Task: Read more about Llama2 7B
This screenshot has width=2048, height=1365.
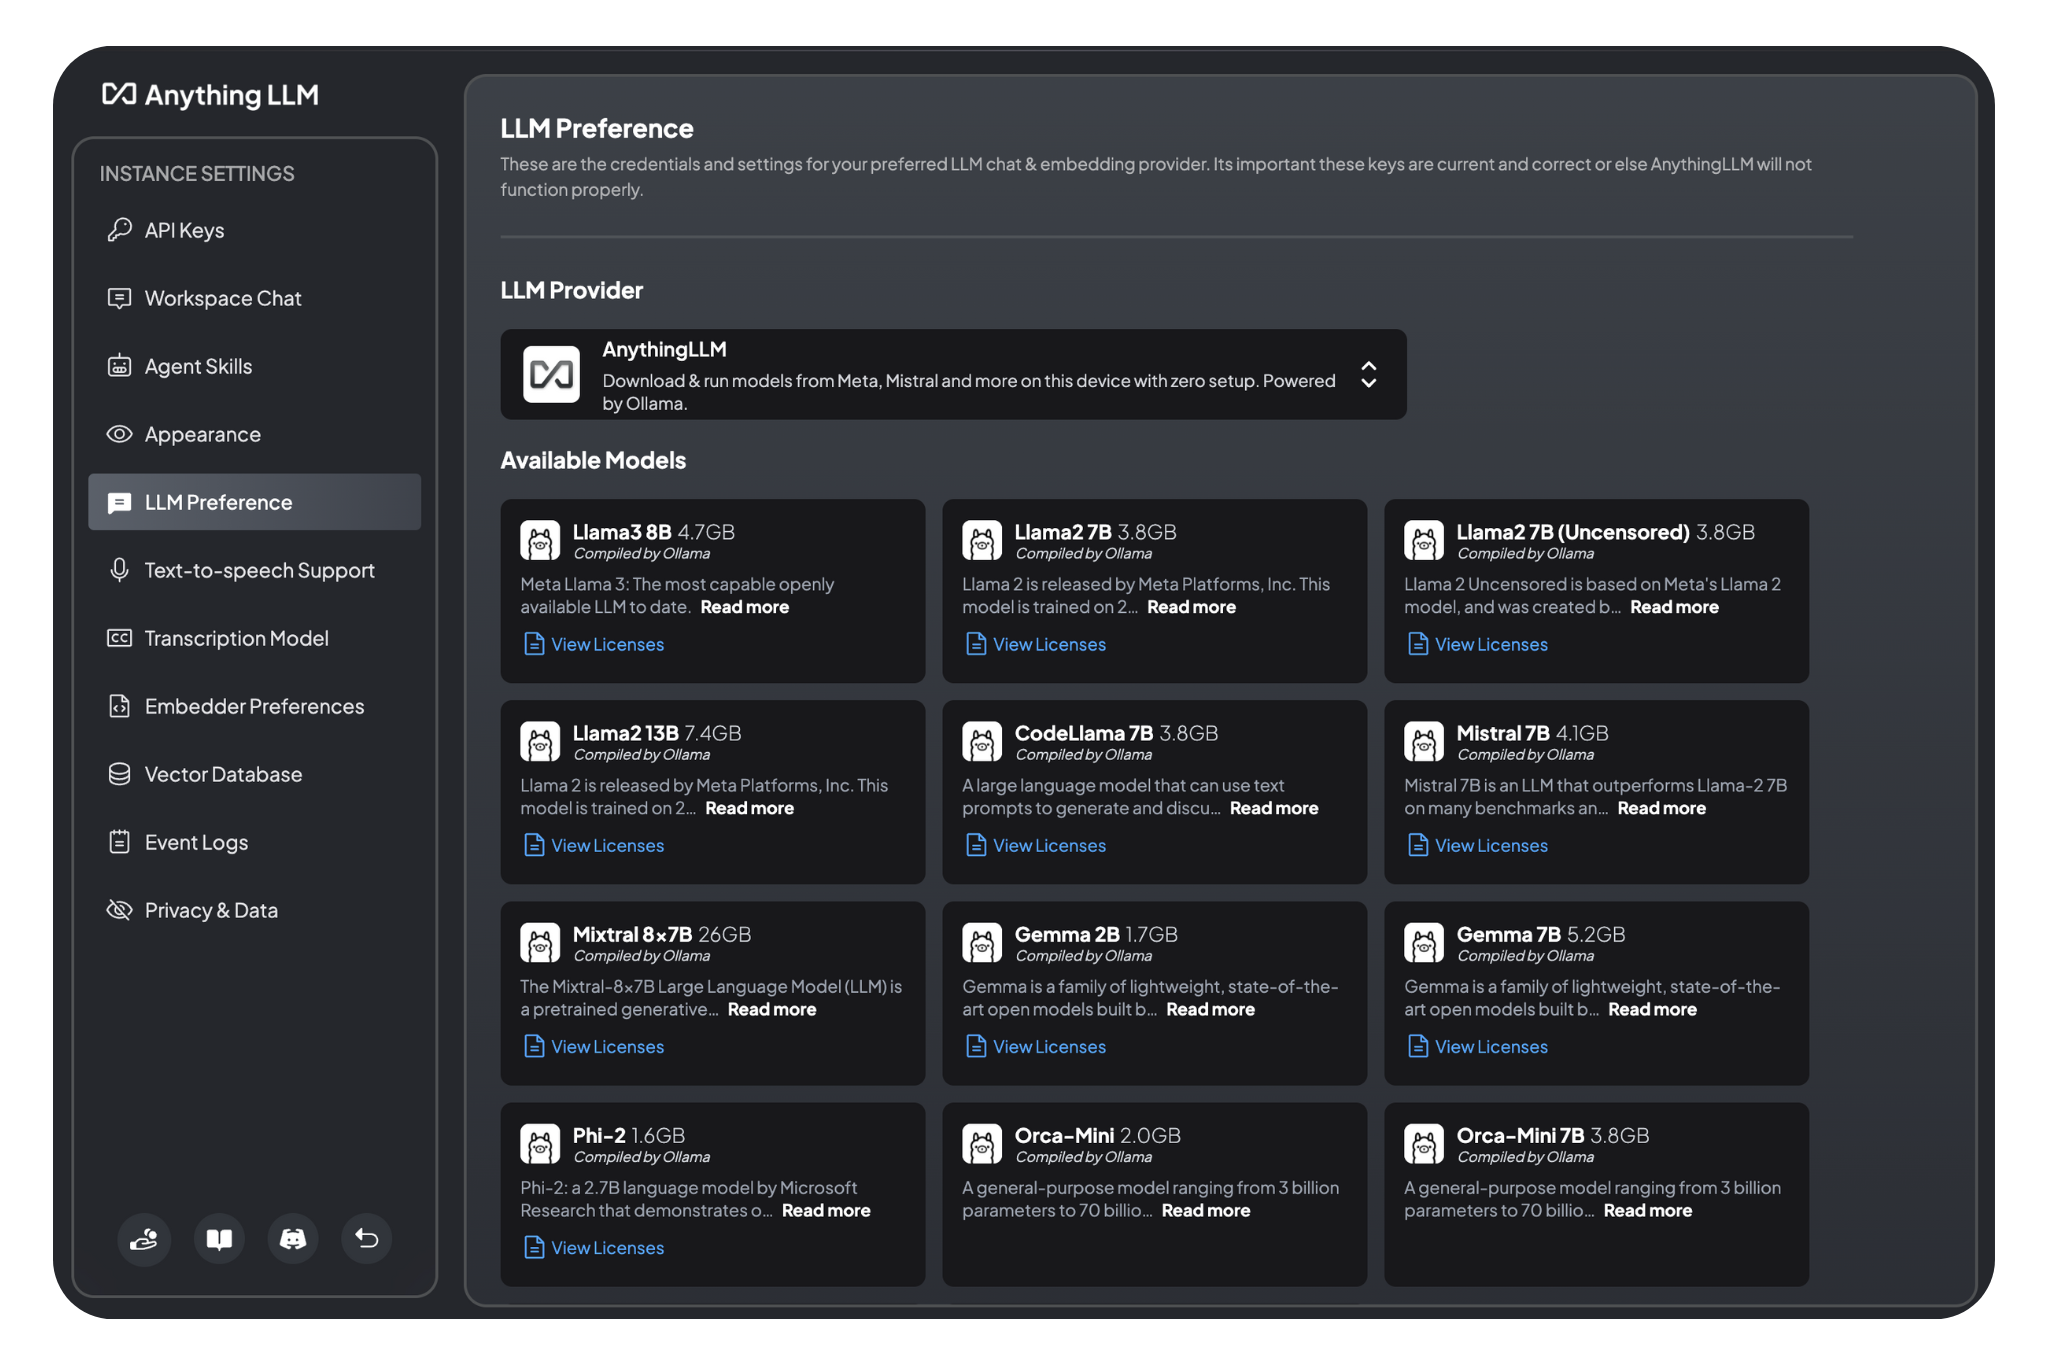Action: pos(1192,607)
